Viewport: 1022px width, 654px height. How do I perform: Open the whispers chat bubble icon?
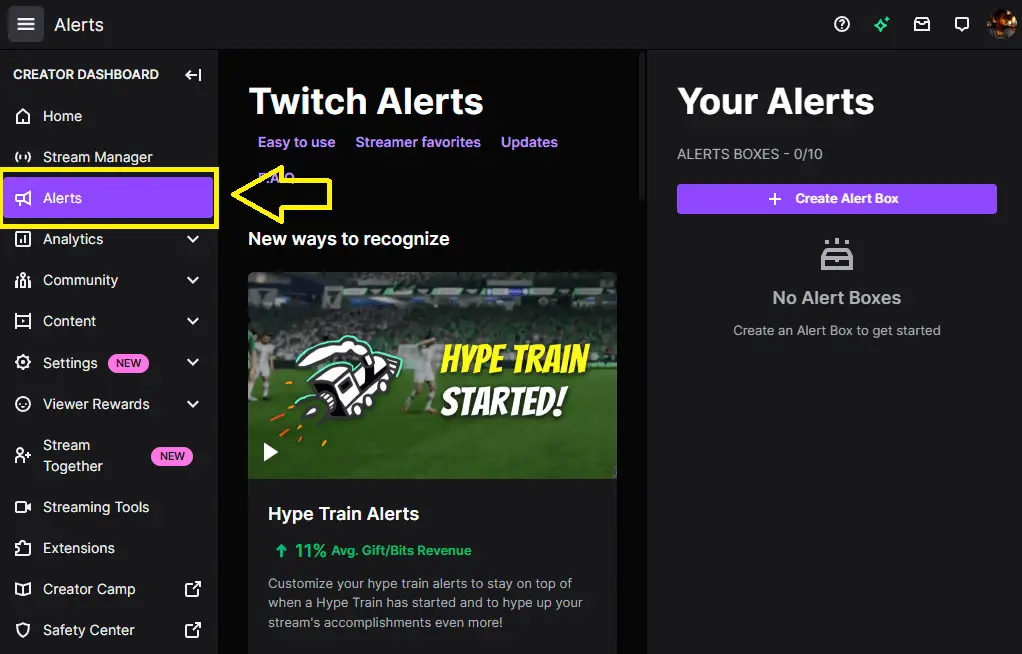point(961,24)
